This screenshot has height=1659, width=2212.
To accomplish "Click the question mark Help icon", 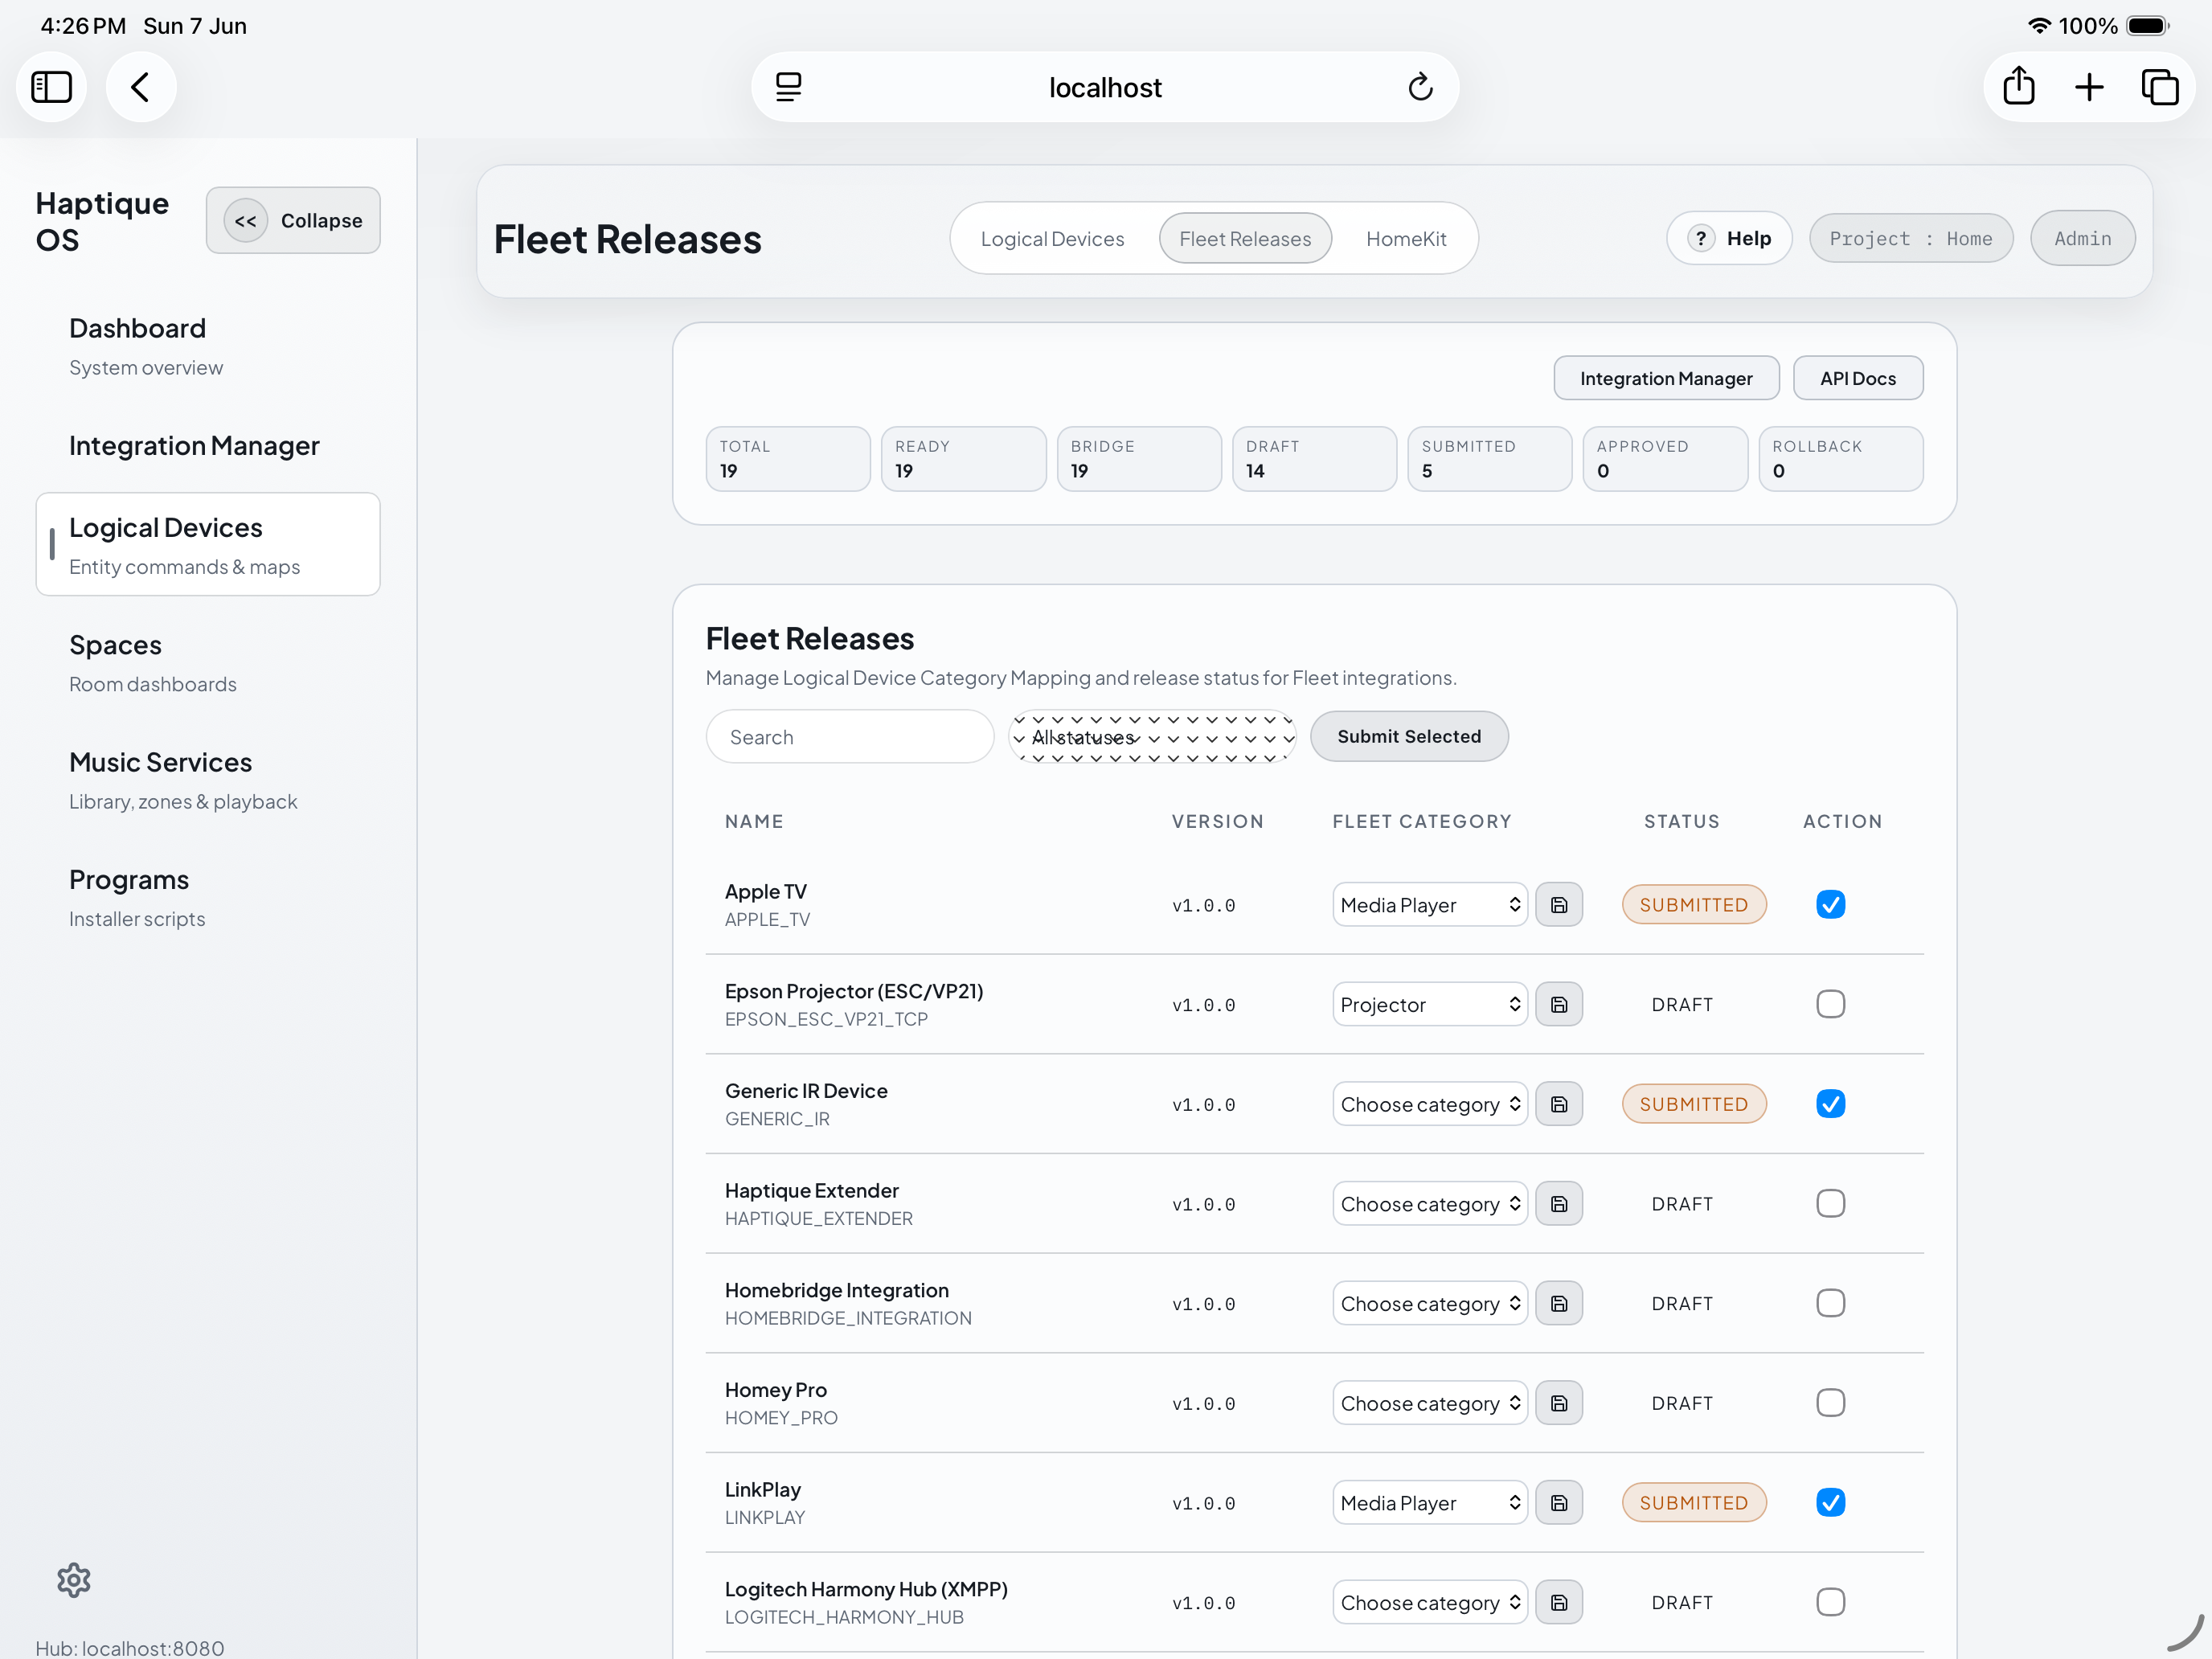I will tap(1701, 238).
